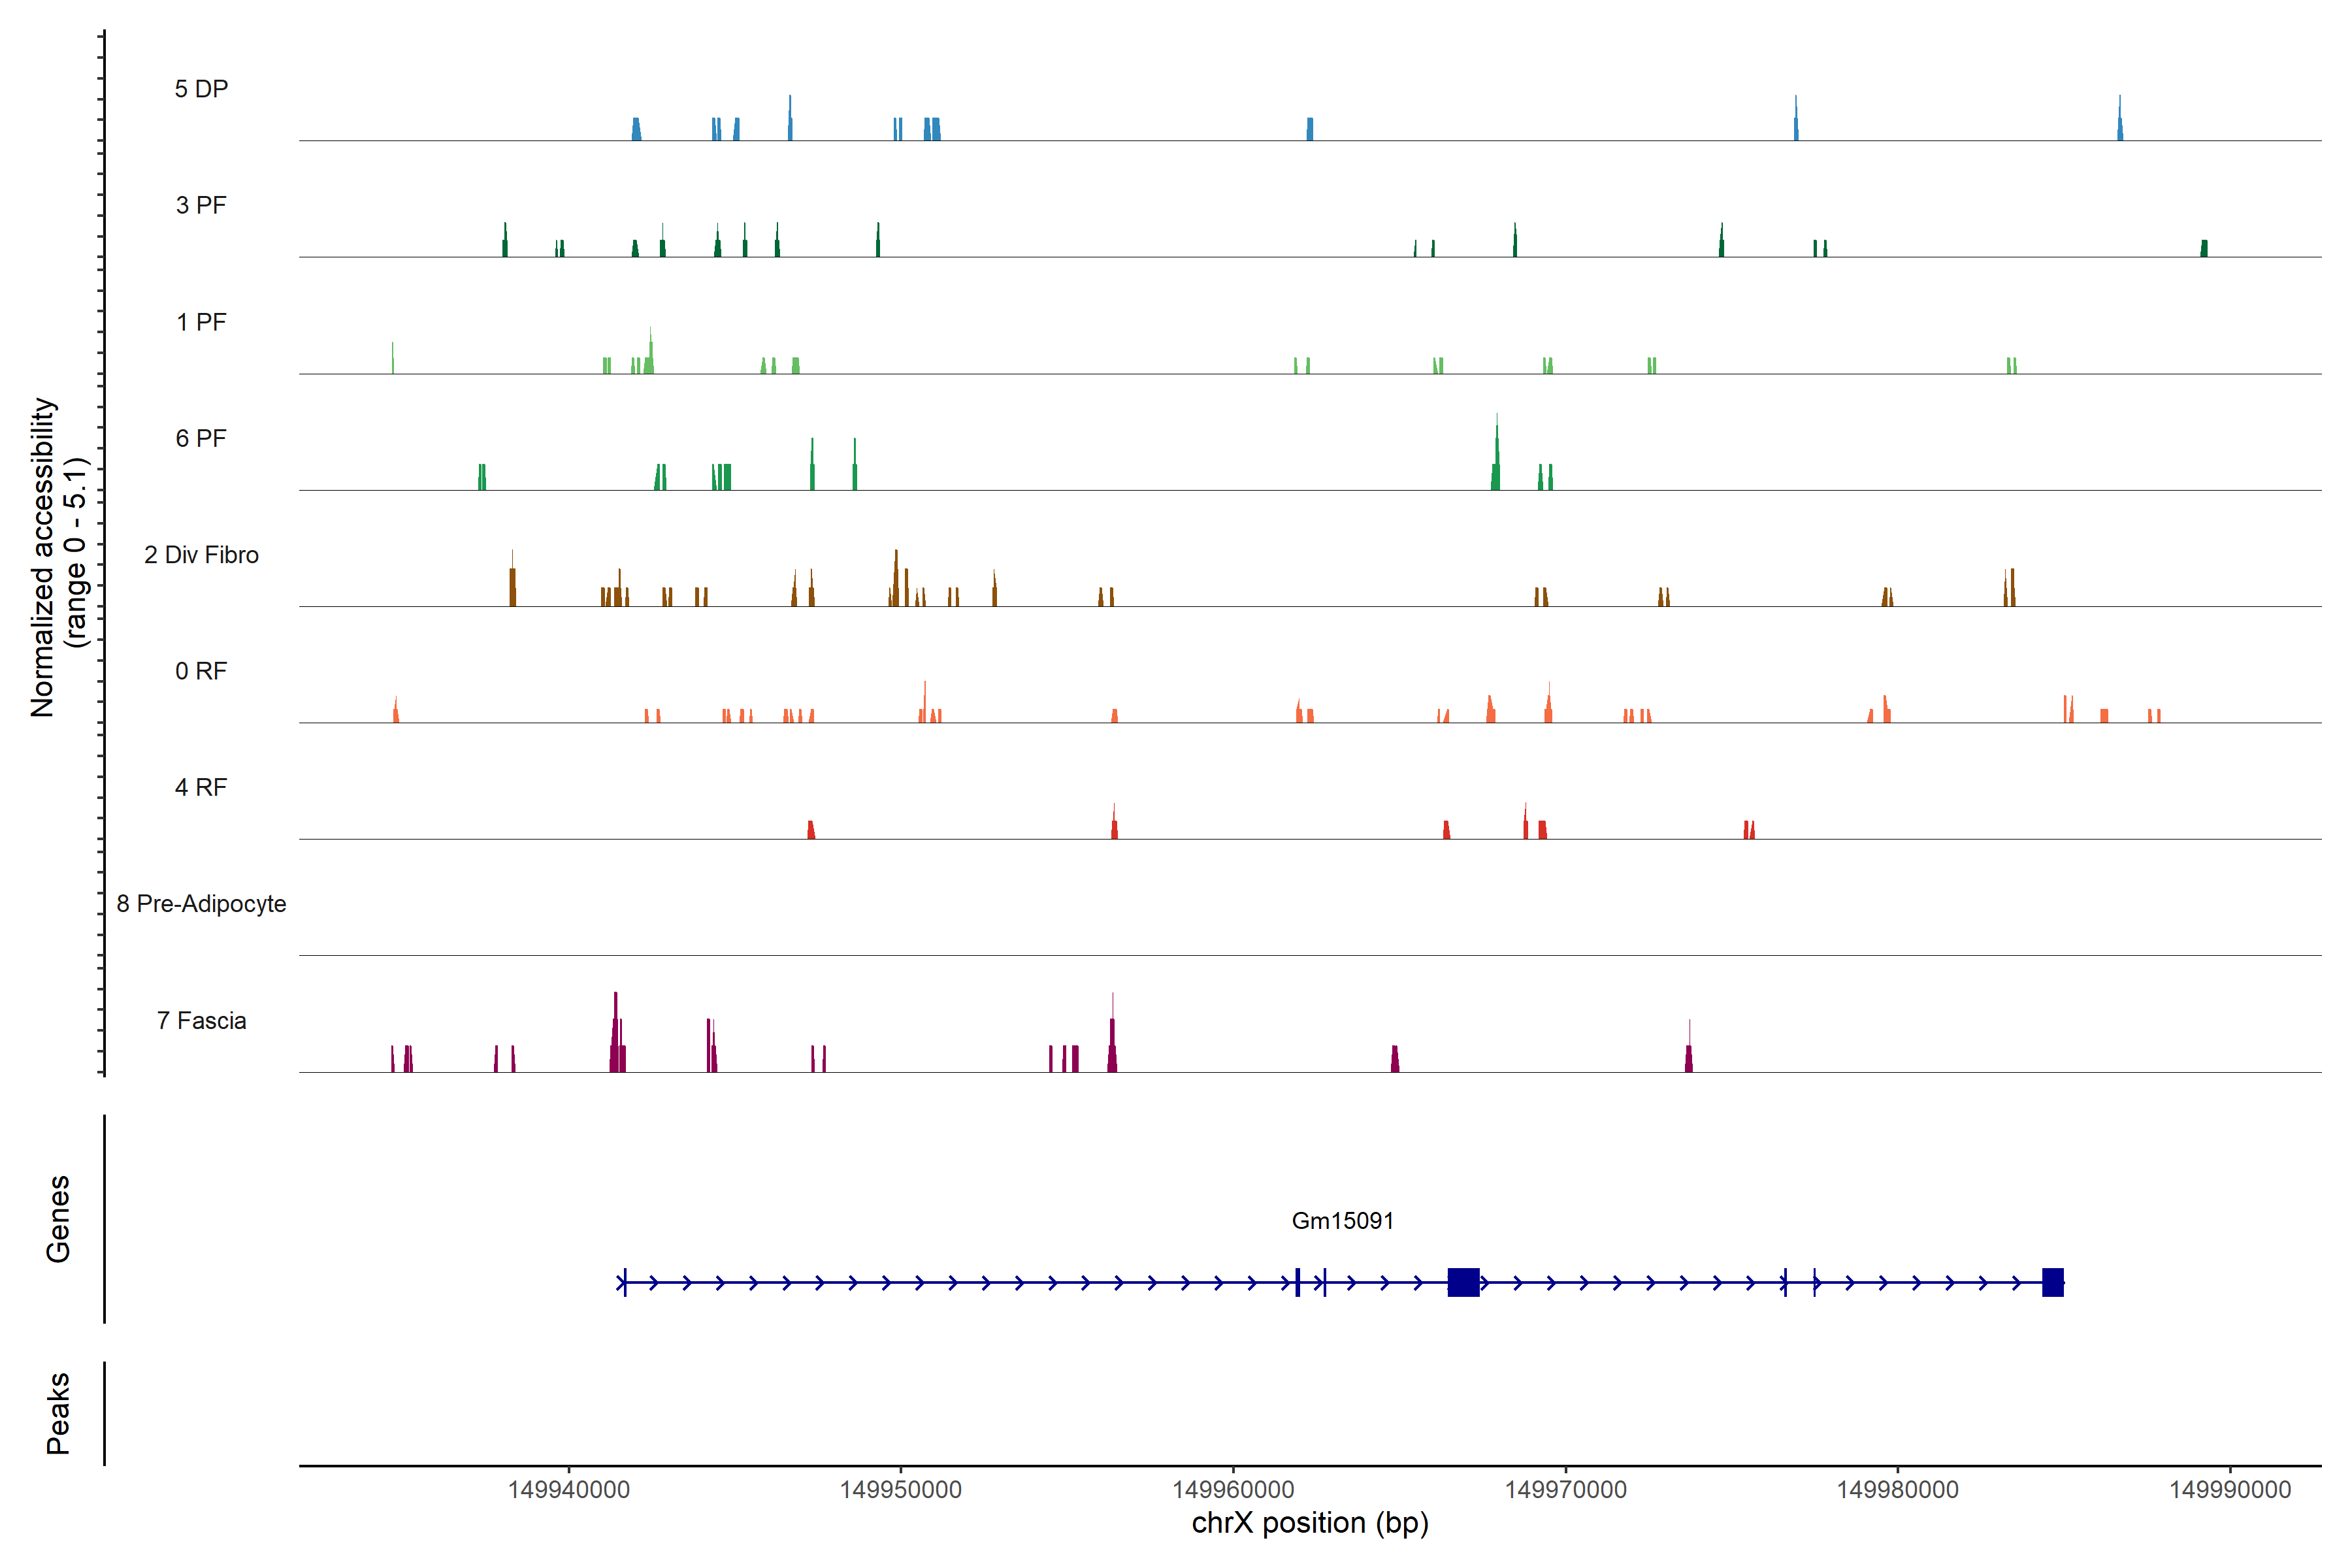
Task: Click the 8 Pre-Adipocyte label
Action: [201, 904]
